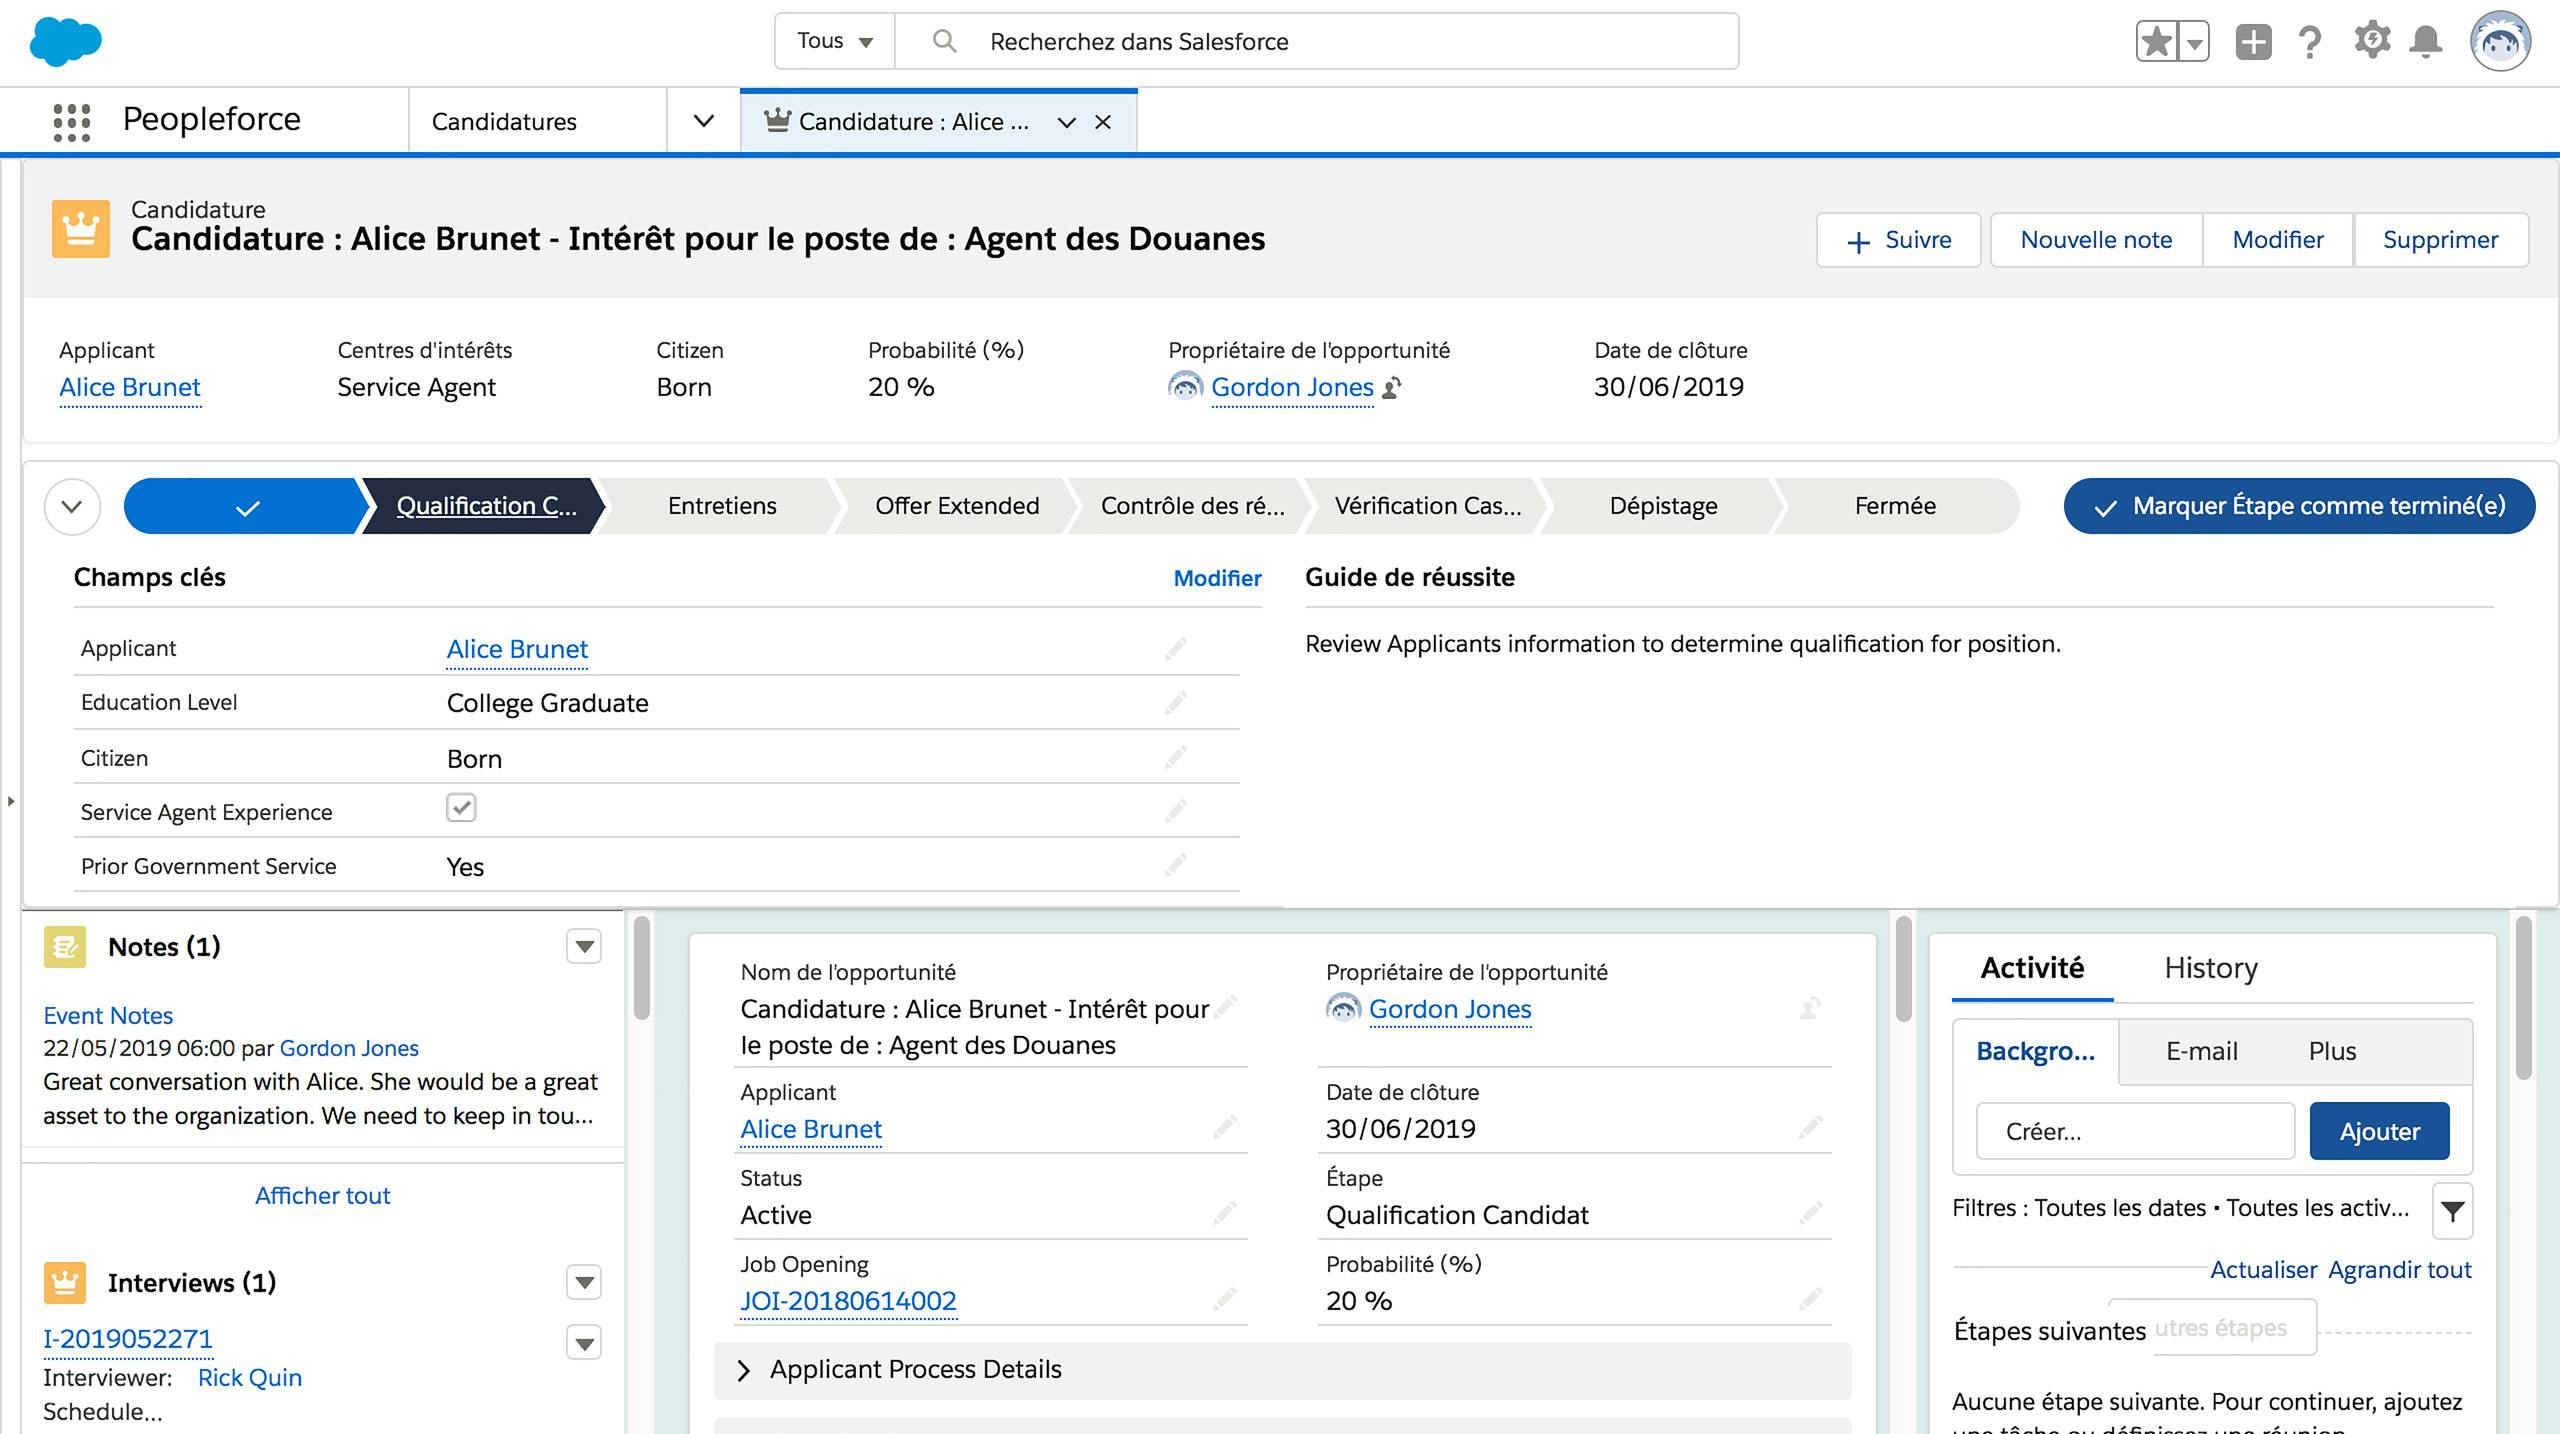Screen dimensions: 2560x1434
Task: Open the Plus activity tab
Action: click(x=2332, y=1051)
